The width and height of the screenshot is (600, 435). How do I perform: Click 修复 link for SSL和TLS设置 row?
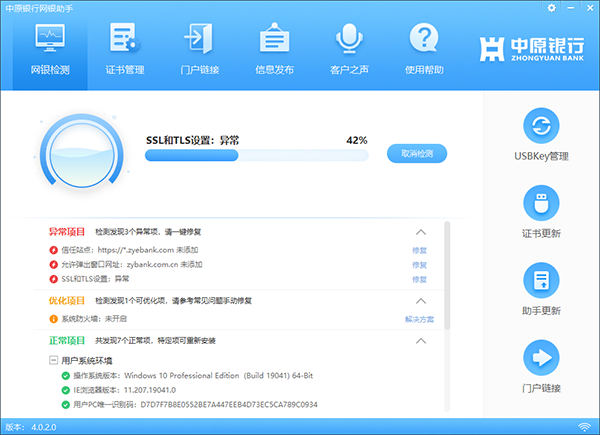419,280
